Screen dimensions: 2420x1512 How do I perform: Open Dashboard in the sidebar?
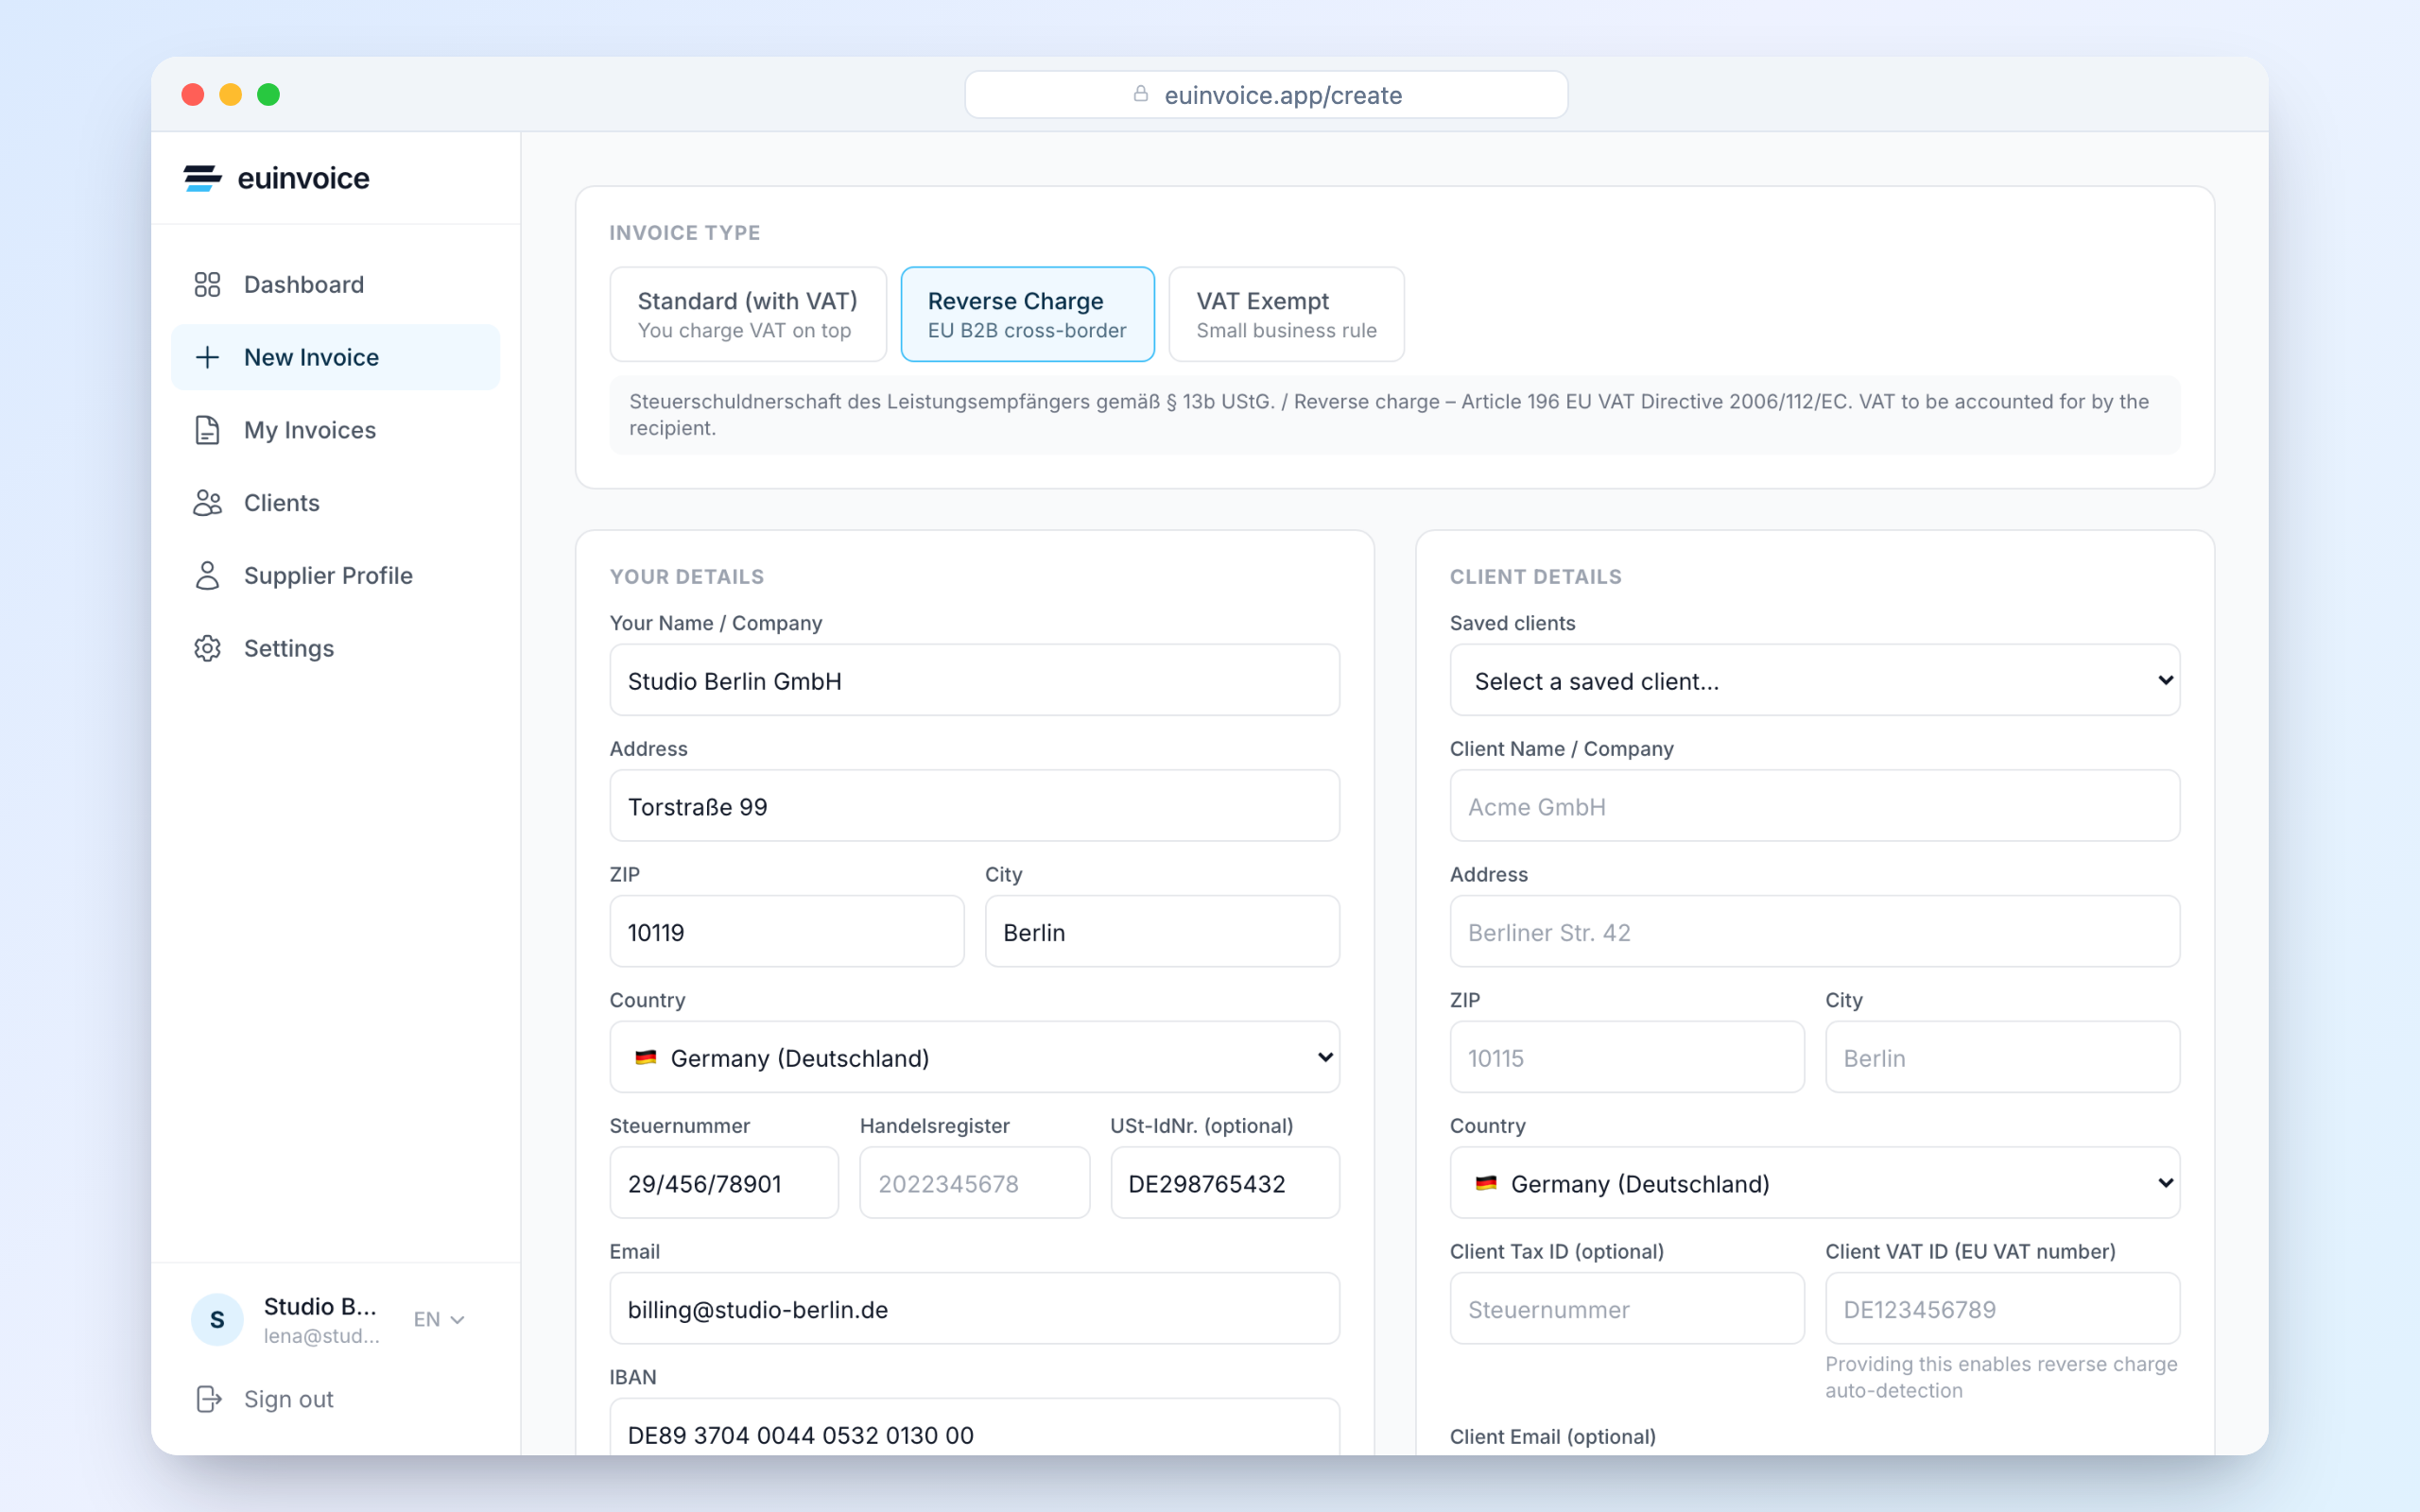click(x=336, y=285)
